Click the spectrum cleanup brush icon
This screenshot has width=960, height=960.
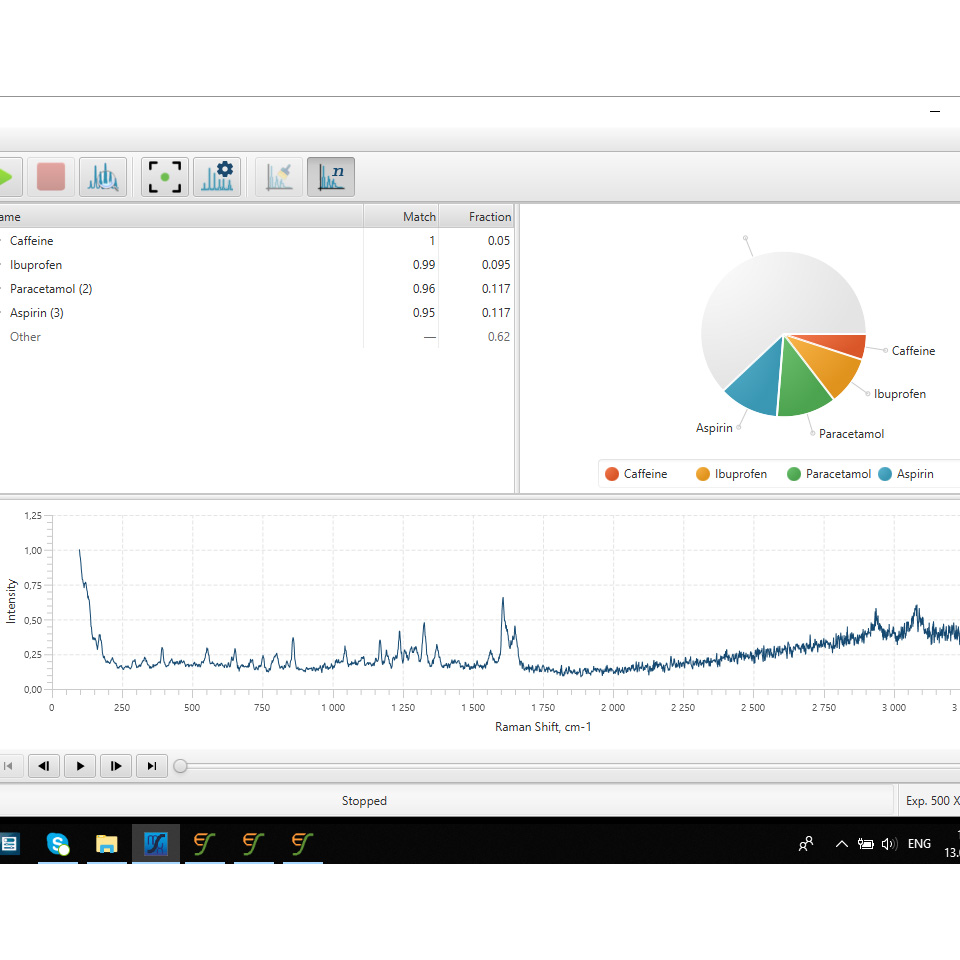[279, 178]
